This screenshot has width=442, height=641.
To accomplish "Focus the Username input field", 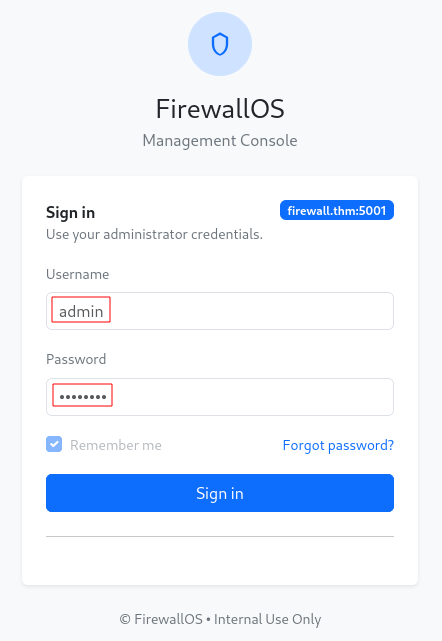I will 220,311.
